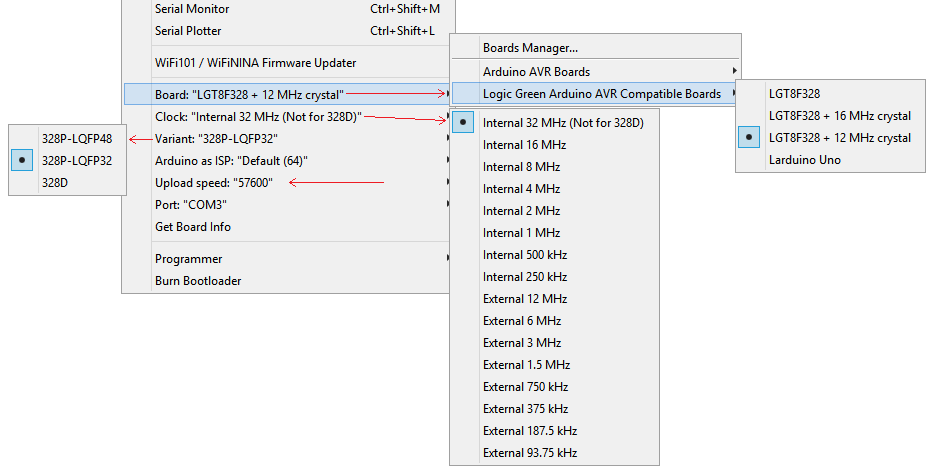
Task: Select the 328P-LQFP32 variant
Action: [x=68, y=161]
